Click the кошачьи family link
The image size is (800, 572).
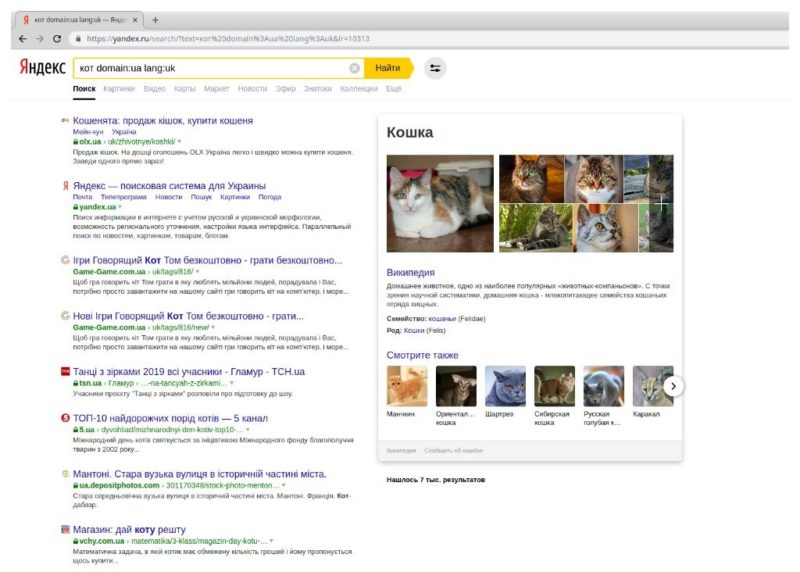coord(442,318)
